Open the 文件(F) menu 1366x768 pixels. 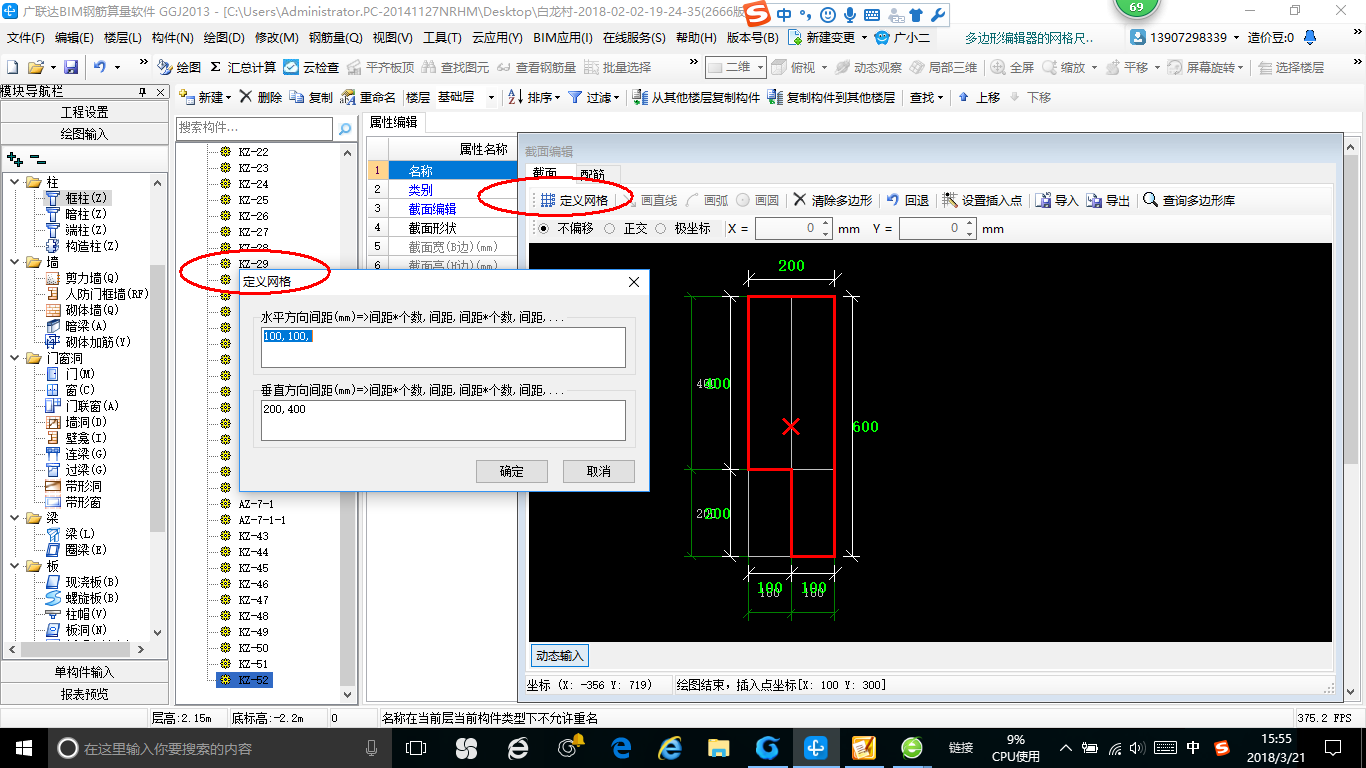(x=26, y=38)
